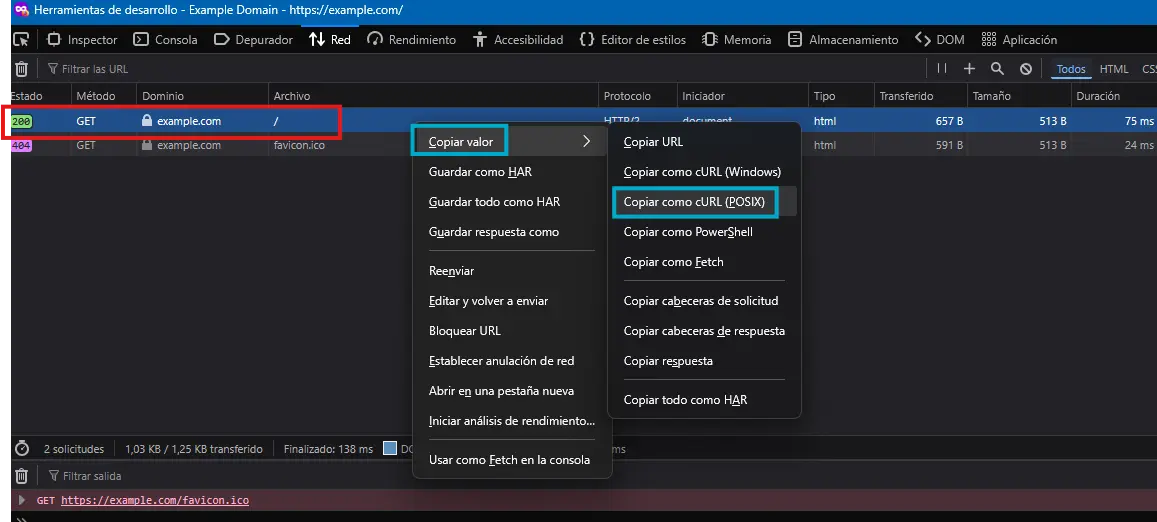Sort requests by the Duración column header
This screenshot has height=522, width=1157.
[1100, 96]
